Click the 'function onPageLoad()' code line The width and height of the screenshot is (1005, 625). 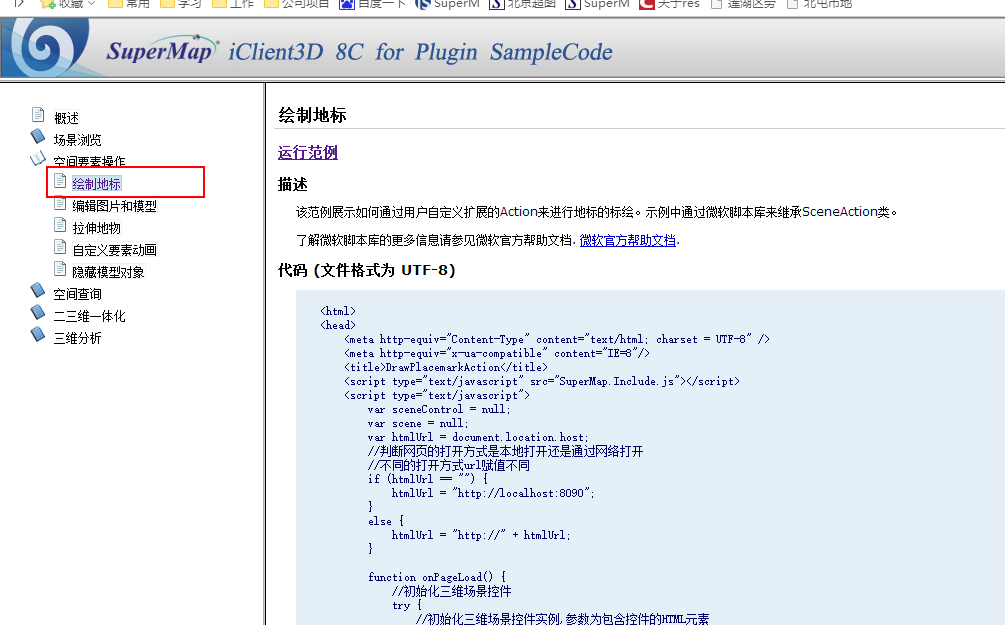pyautogui.click(x=436, y=577)
